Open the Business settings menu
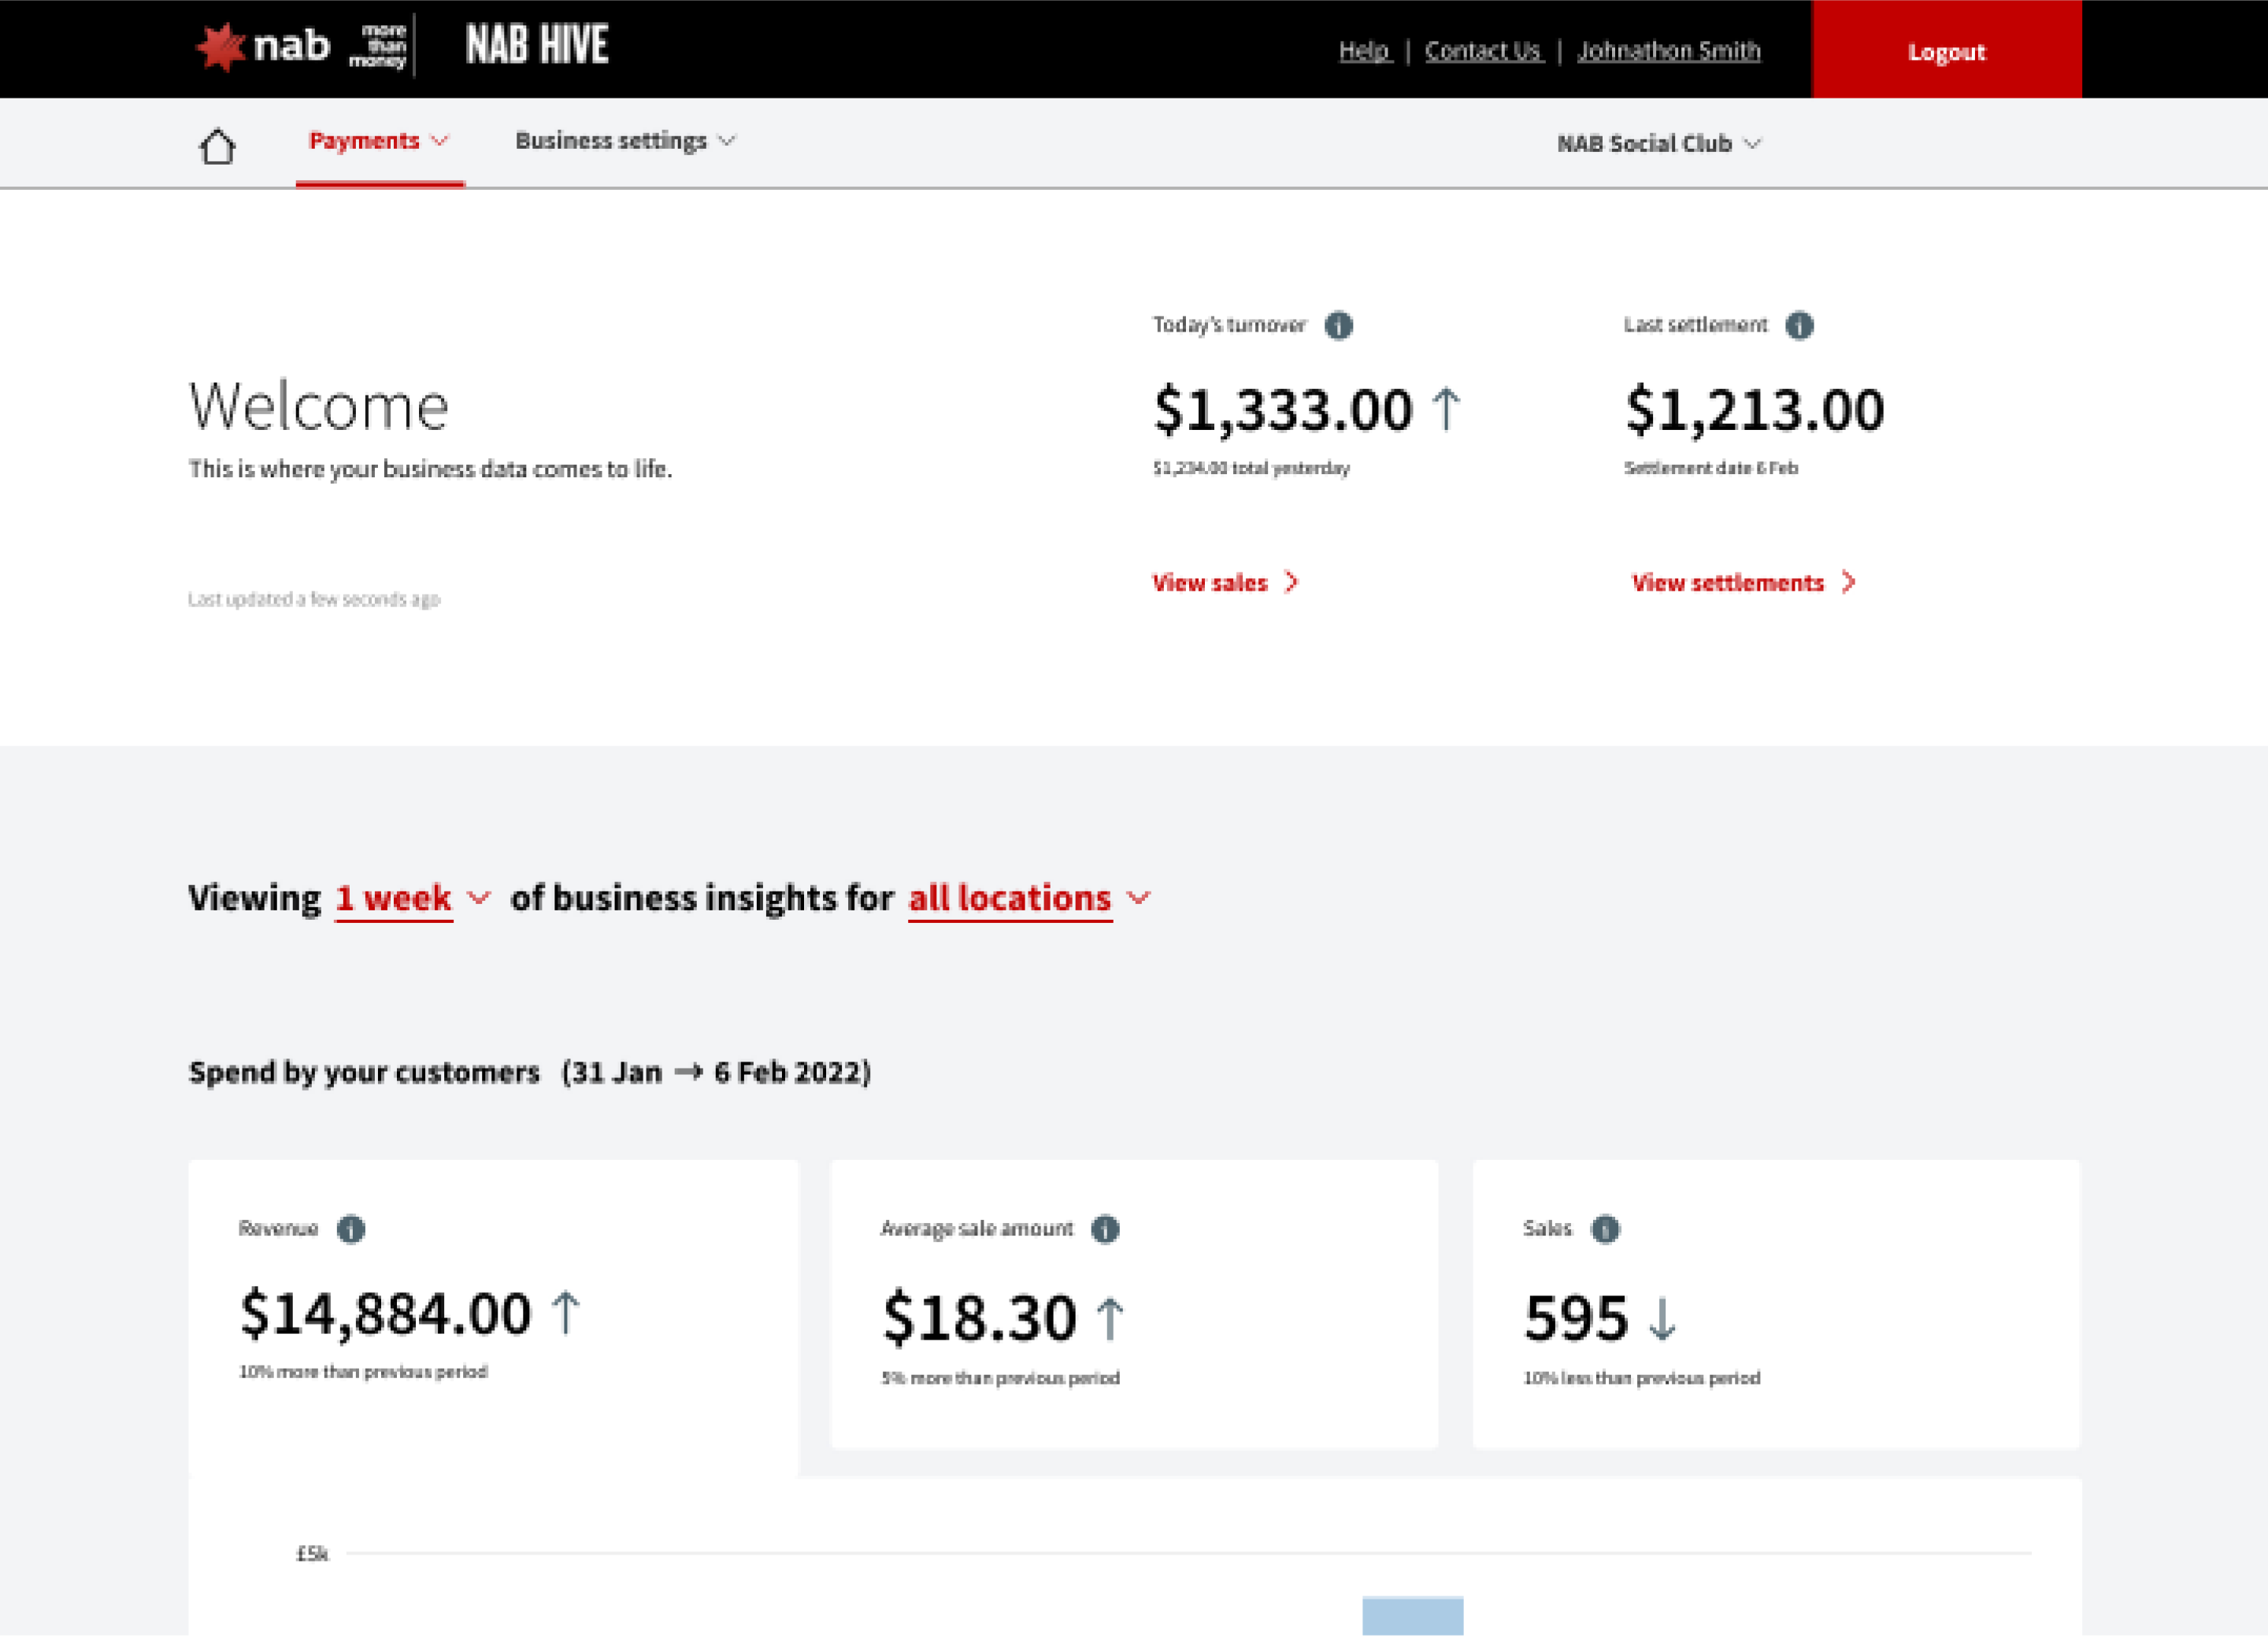The width and height of the screenshot is (2268, 1638). tap(625, 141)
